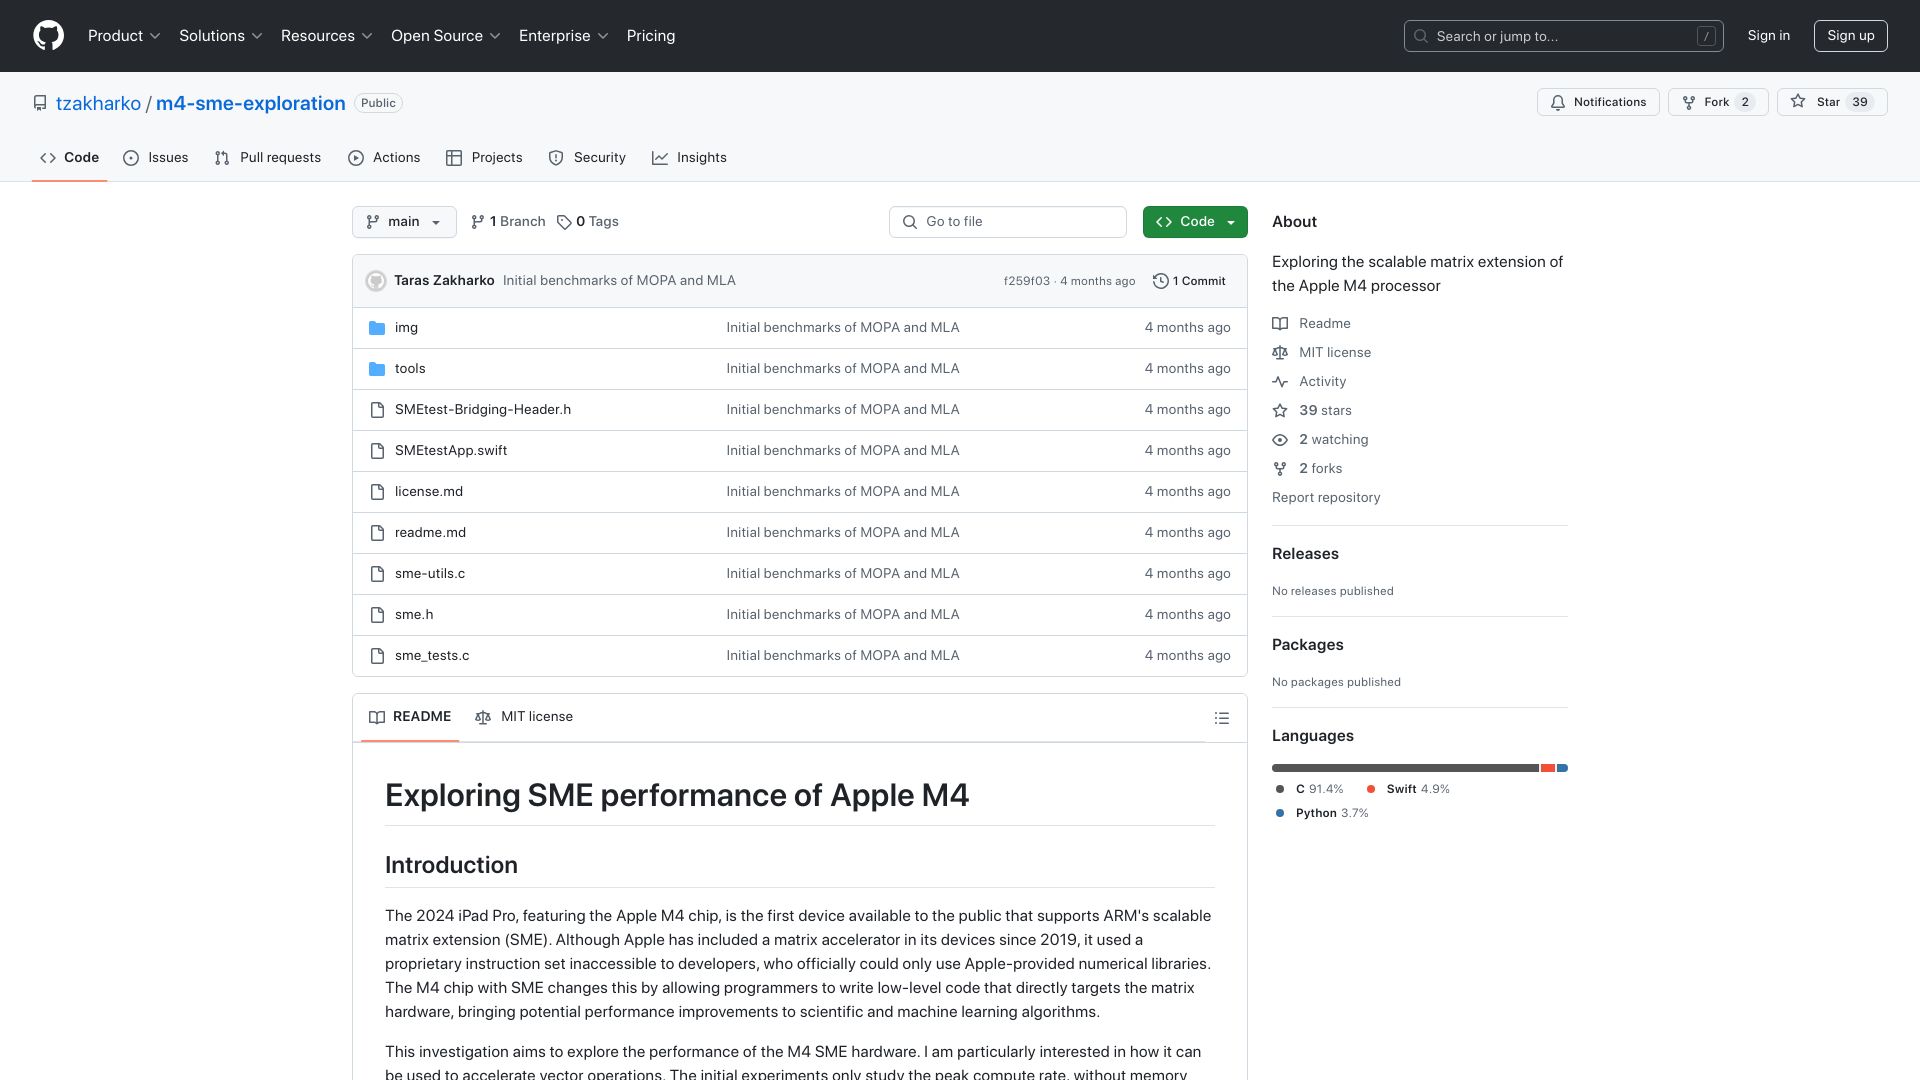The width and height of the screenshot is (1920, 1080).
Task: Click file icon next to readme.md
Action: [x=377, y=533]
